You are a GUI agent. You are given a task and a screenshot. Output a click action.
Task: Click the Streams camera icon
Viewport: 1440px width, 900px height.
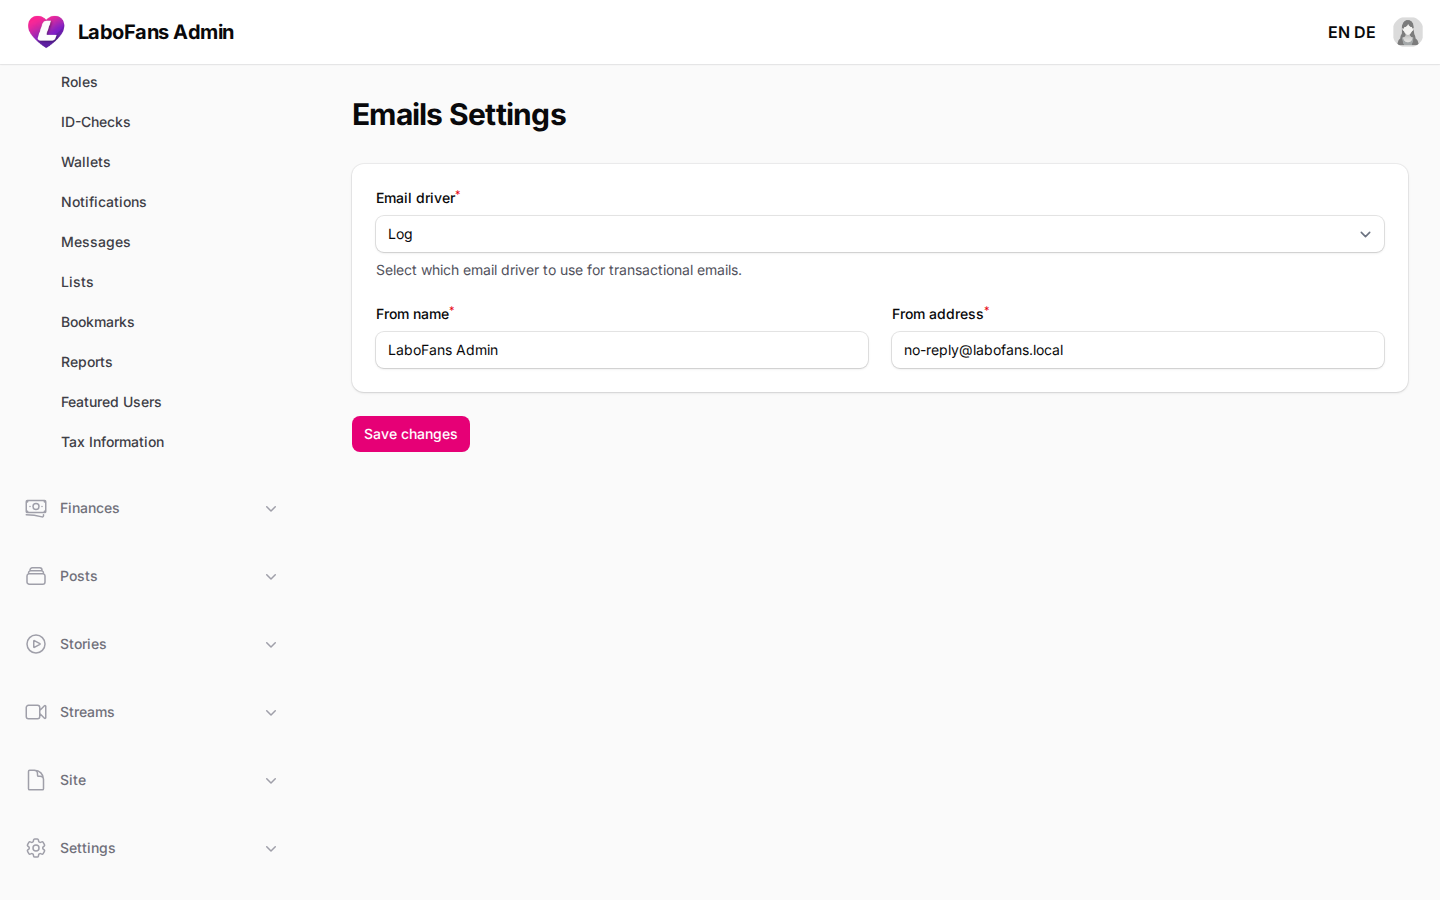36,712
